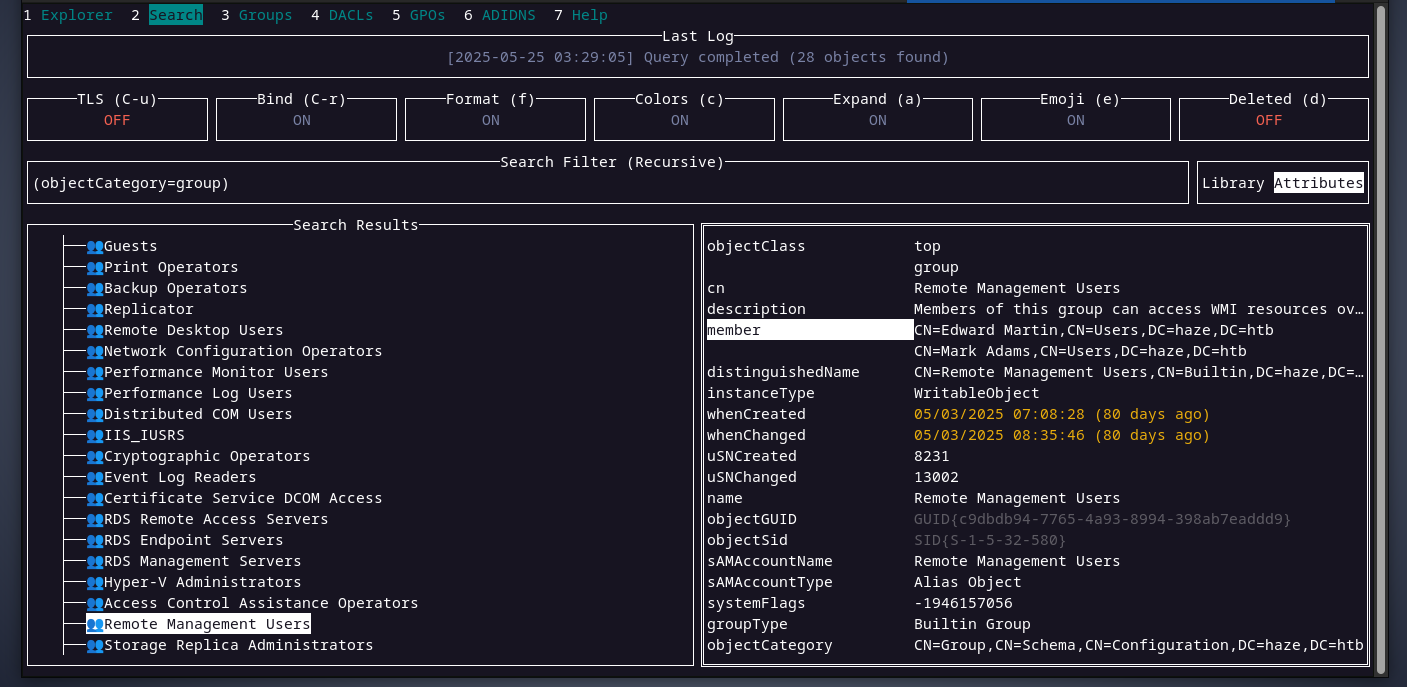Screen dimensions: 1407x687
Task: Click the group icon next to Guests
Action: pos(95,246)
